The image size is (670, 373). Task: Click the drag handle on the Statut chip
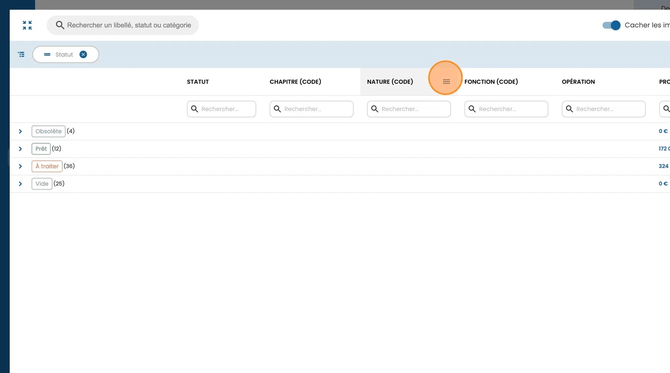47,54
